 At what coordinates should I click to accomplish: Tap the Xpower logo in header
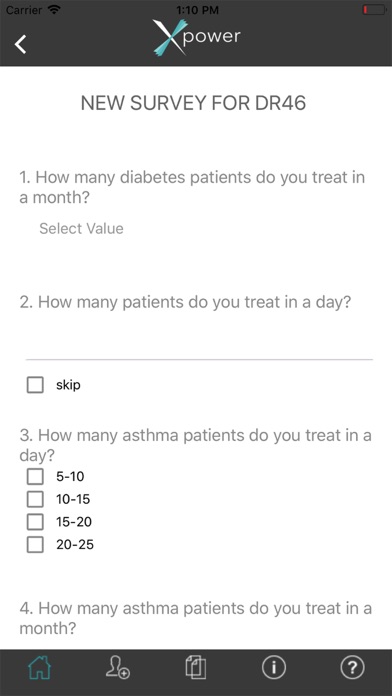[x=197, y=38]
